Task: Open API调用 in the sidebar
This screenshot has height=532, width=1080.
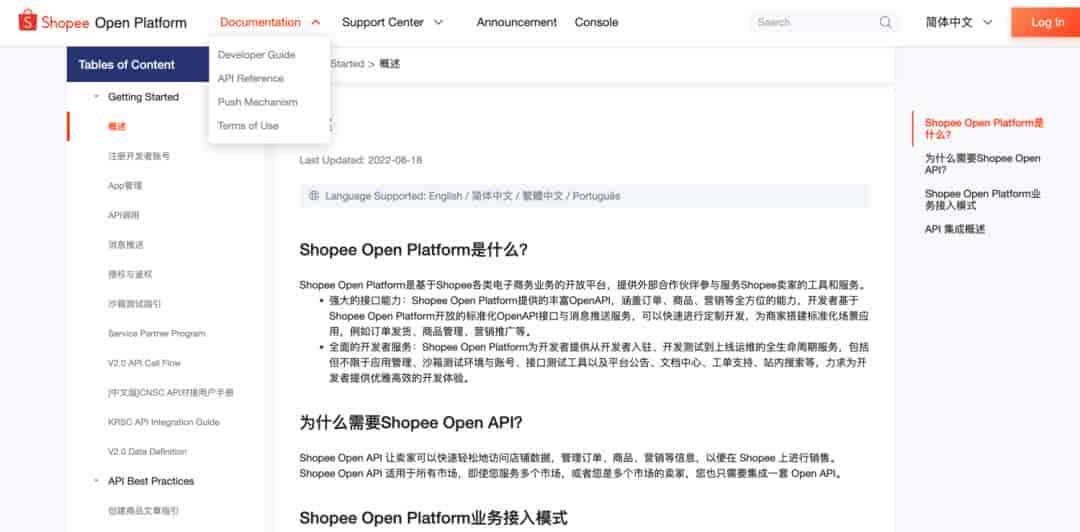Action: pyautogui.click(x=123, y=215)
